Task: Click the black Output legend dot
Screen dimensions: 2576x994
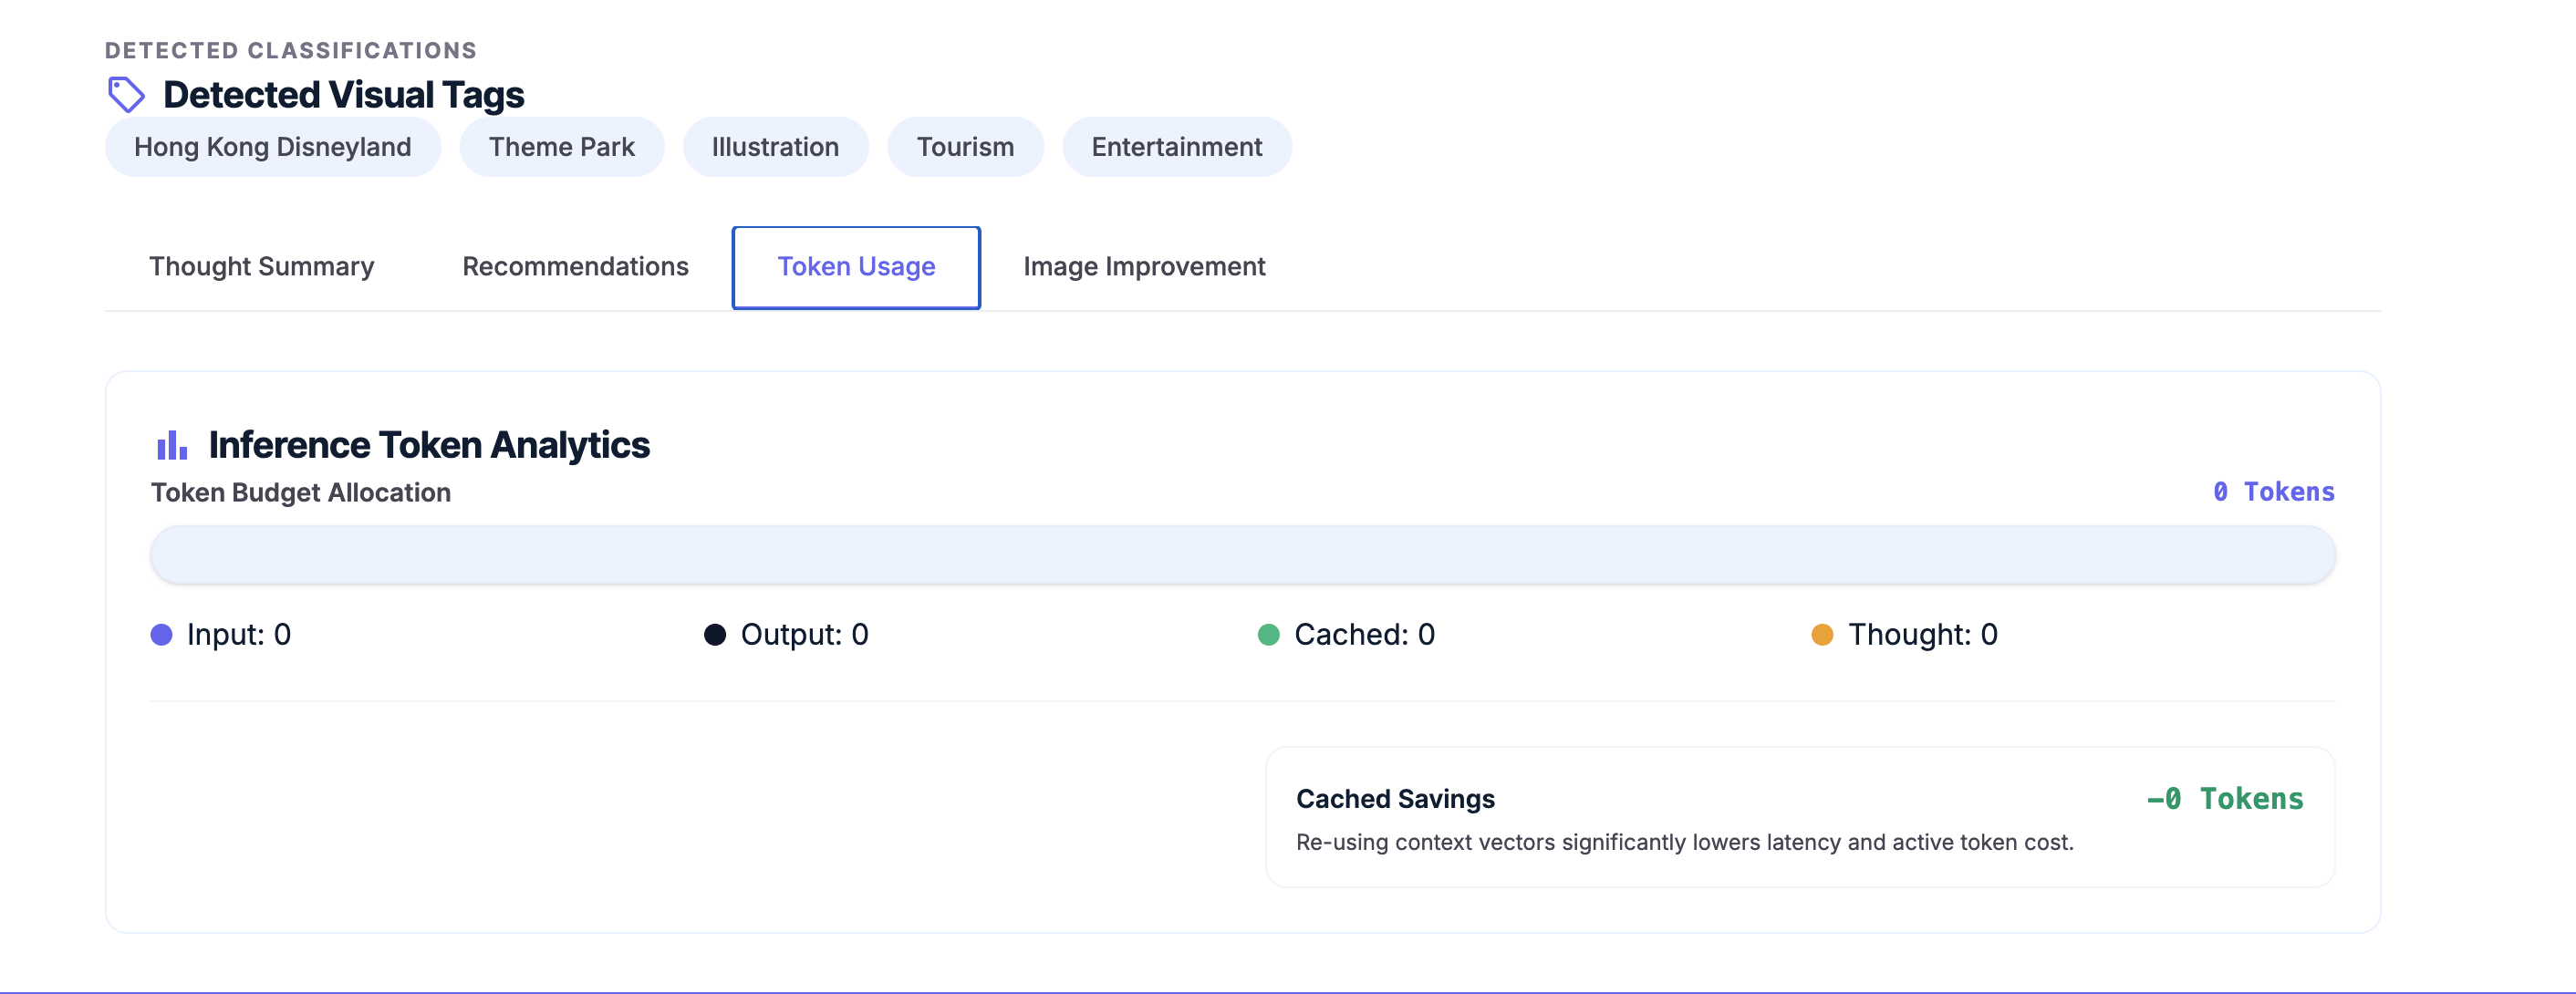Action: click(x=715, y=635)
